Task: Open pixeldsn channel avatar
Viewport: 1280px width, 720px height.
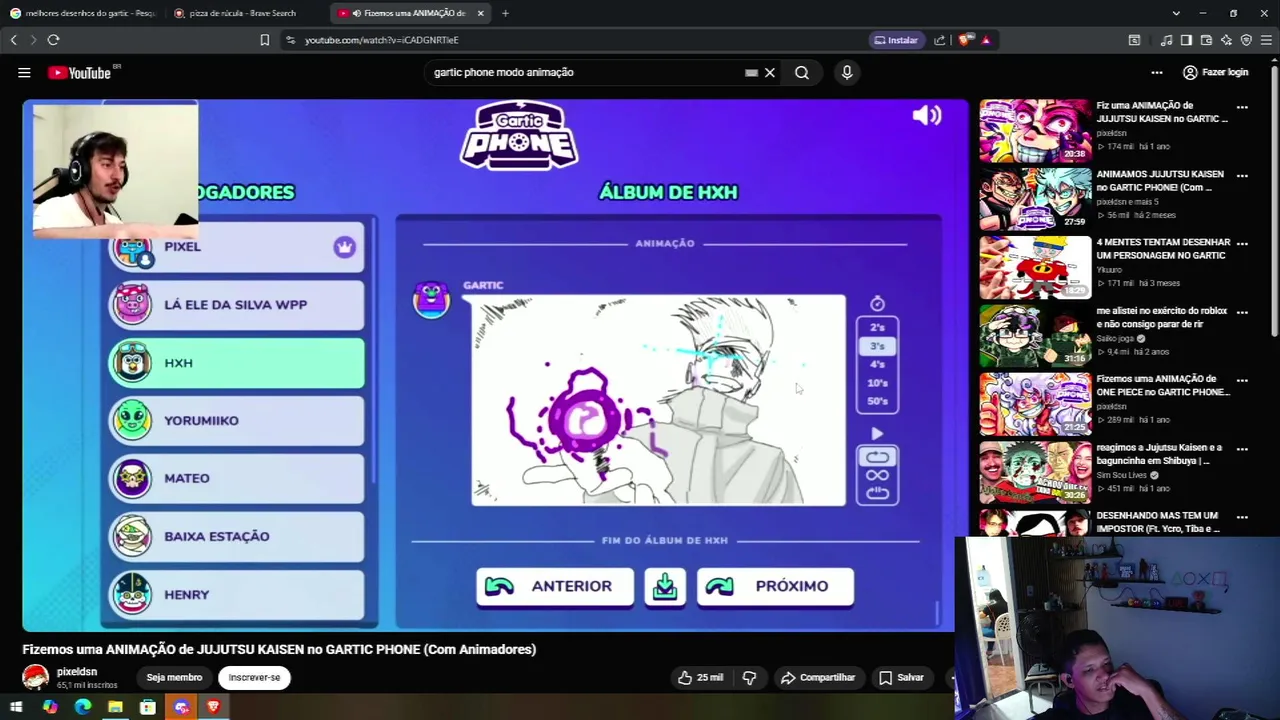Action: click(x=36, y=678)
